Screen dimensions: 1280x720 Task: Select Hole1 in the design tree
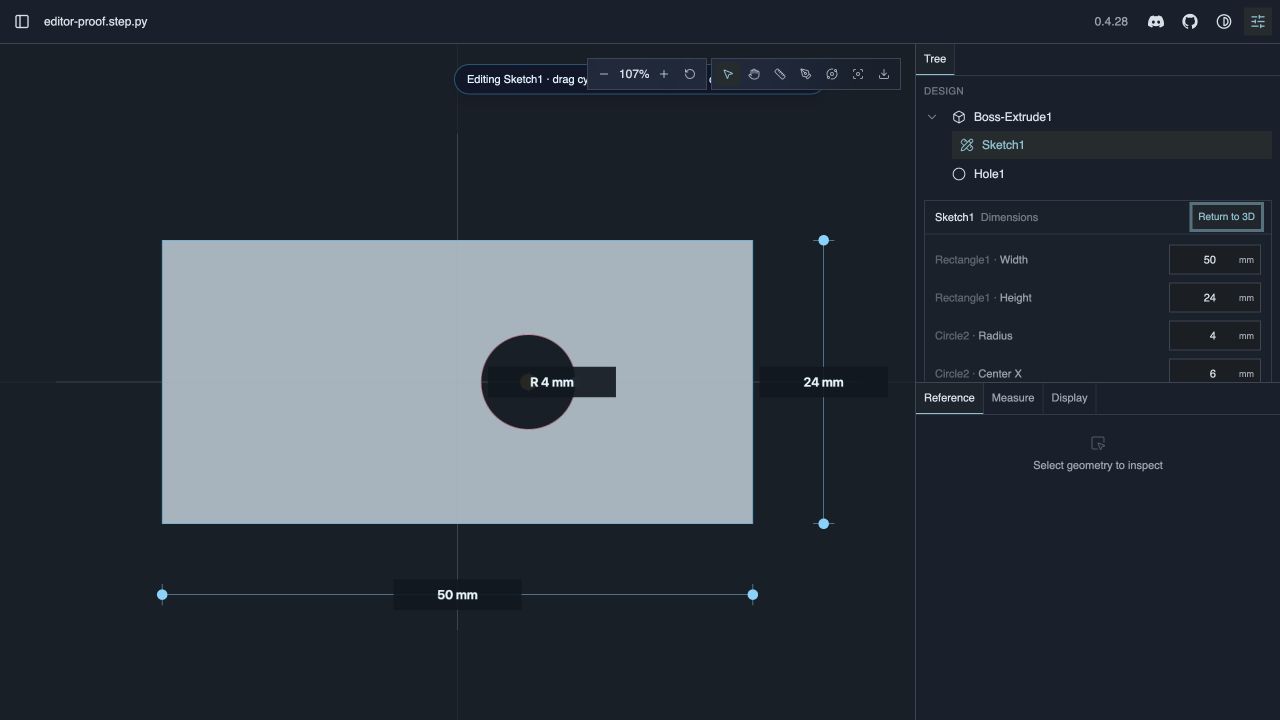click(x=989, y=174)
